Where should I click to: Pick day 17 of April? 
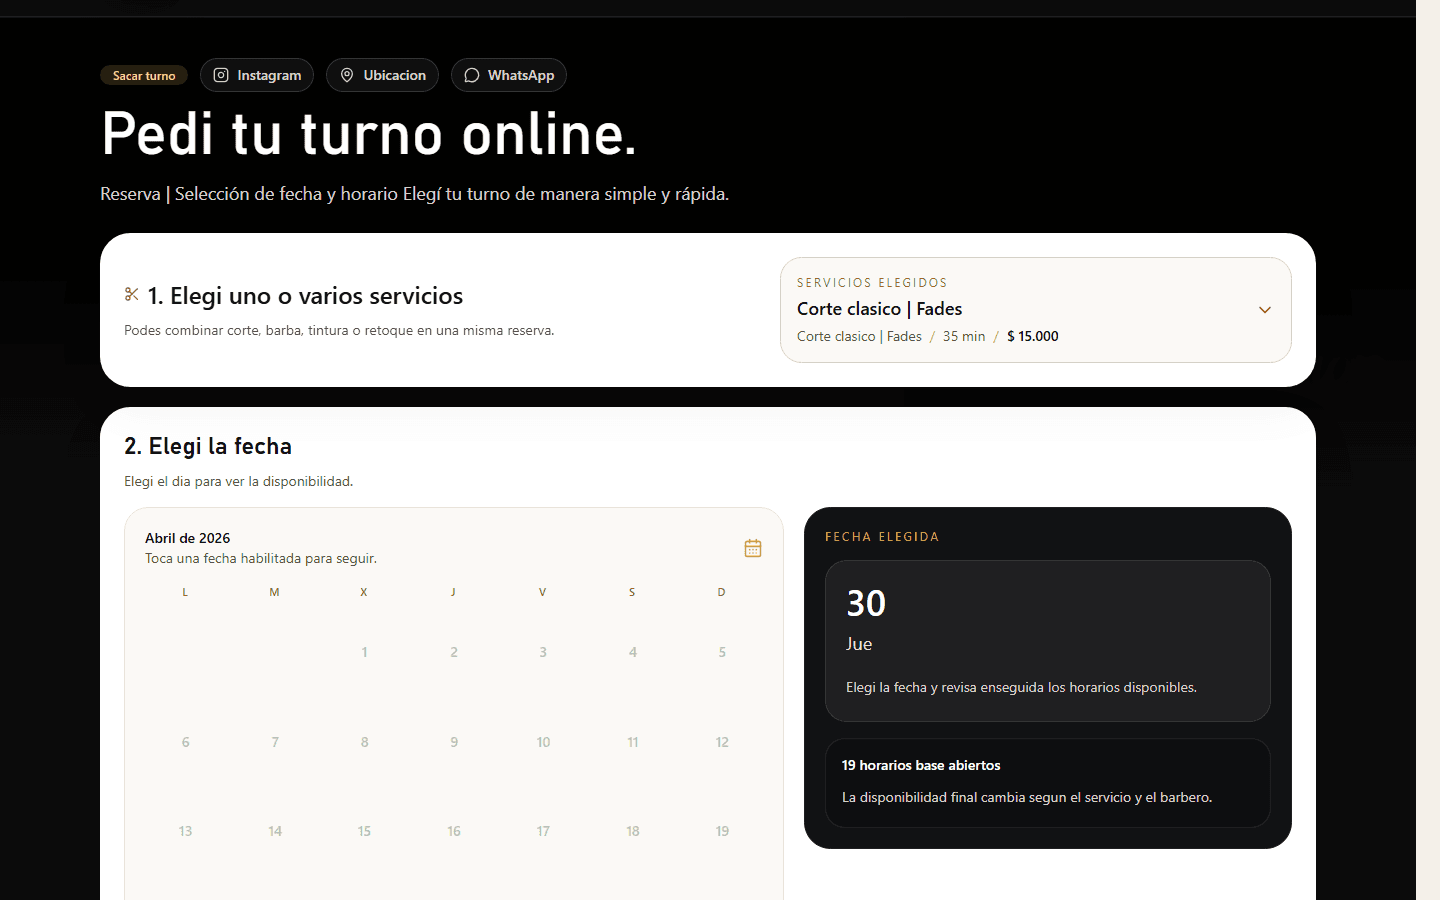[543, 831]
